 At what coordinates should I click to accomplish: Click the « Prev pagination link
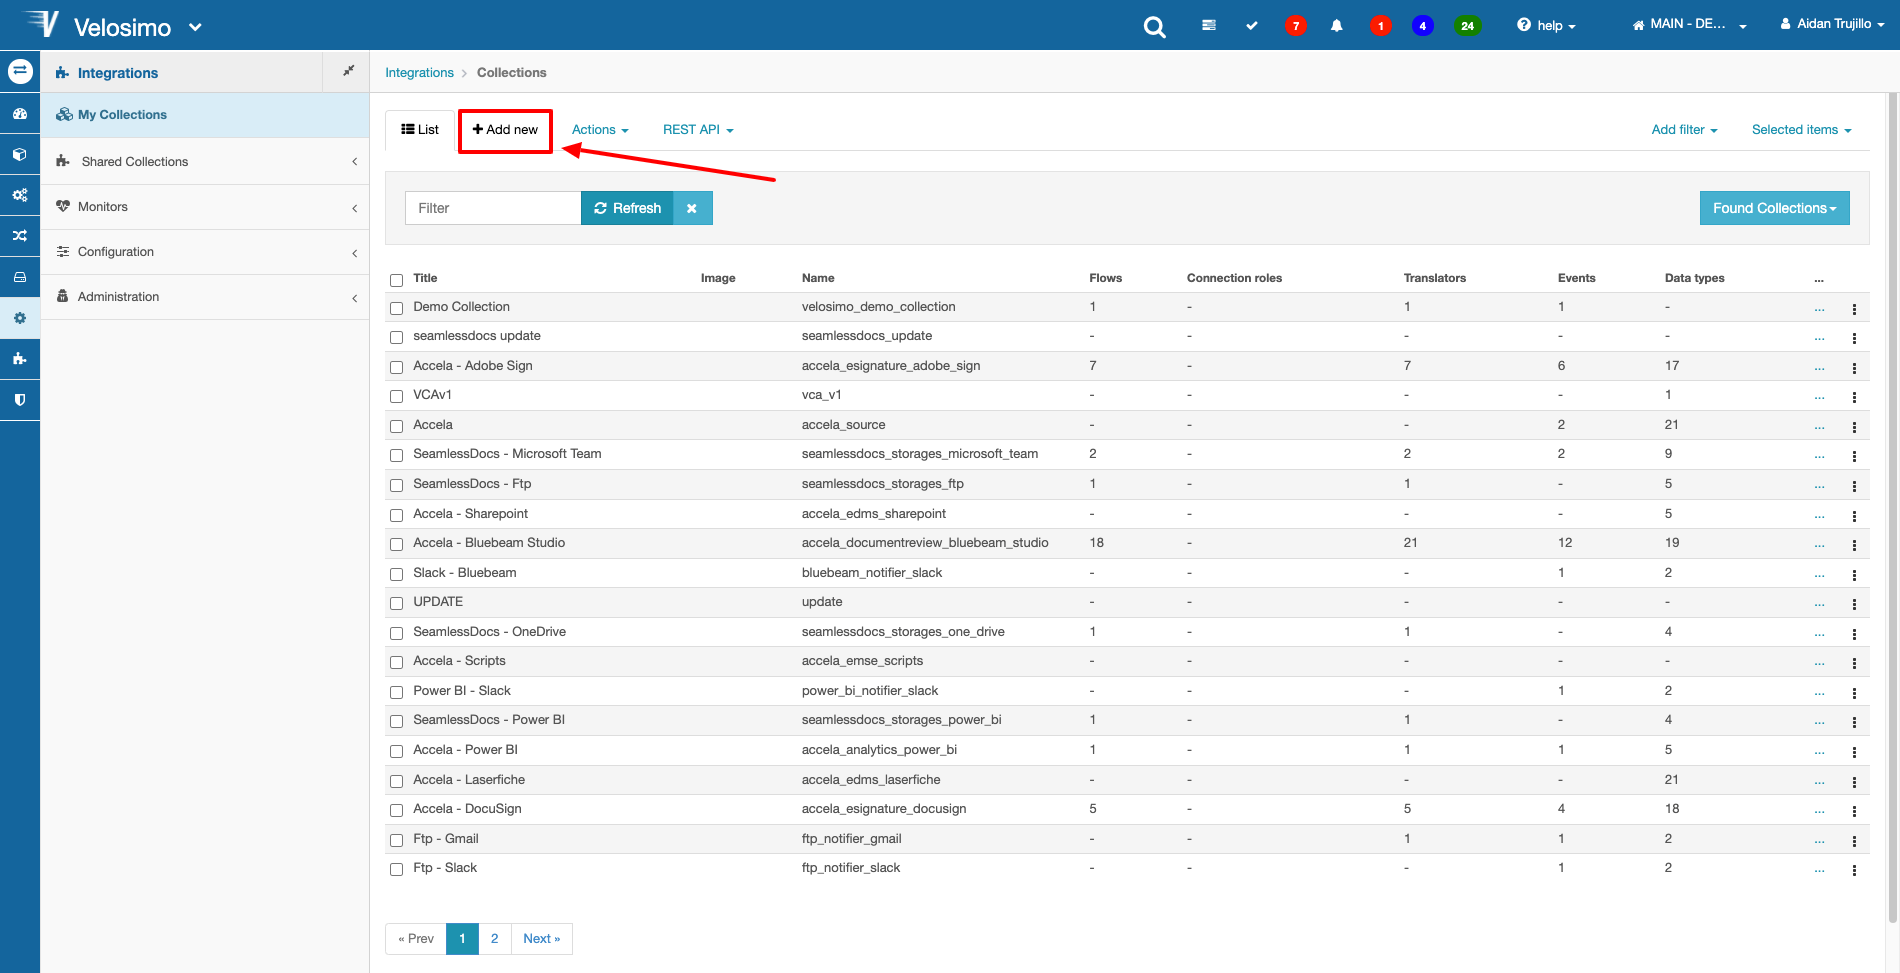(x=416, y=939)
